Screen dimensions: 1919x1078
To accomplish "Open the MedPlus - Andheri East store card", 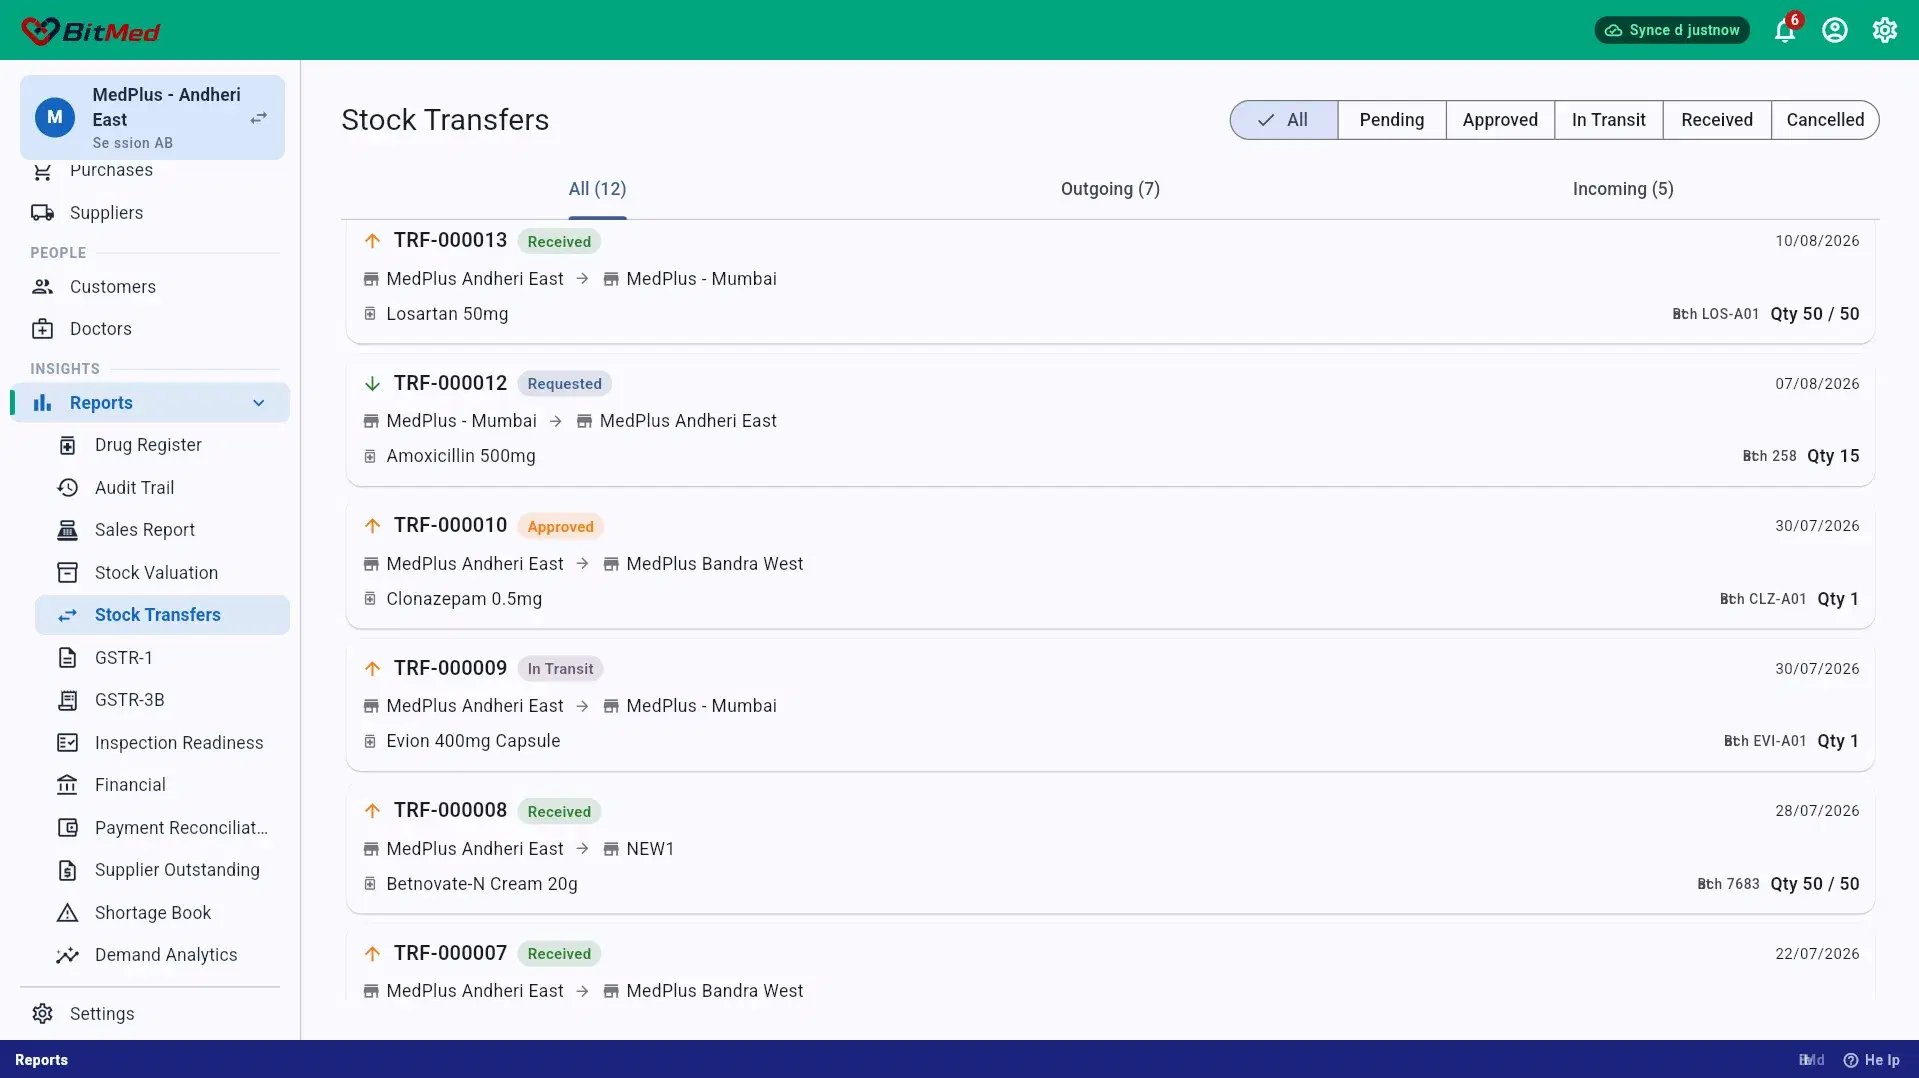I will pyautogui.click(x=152, y=118).
